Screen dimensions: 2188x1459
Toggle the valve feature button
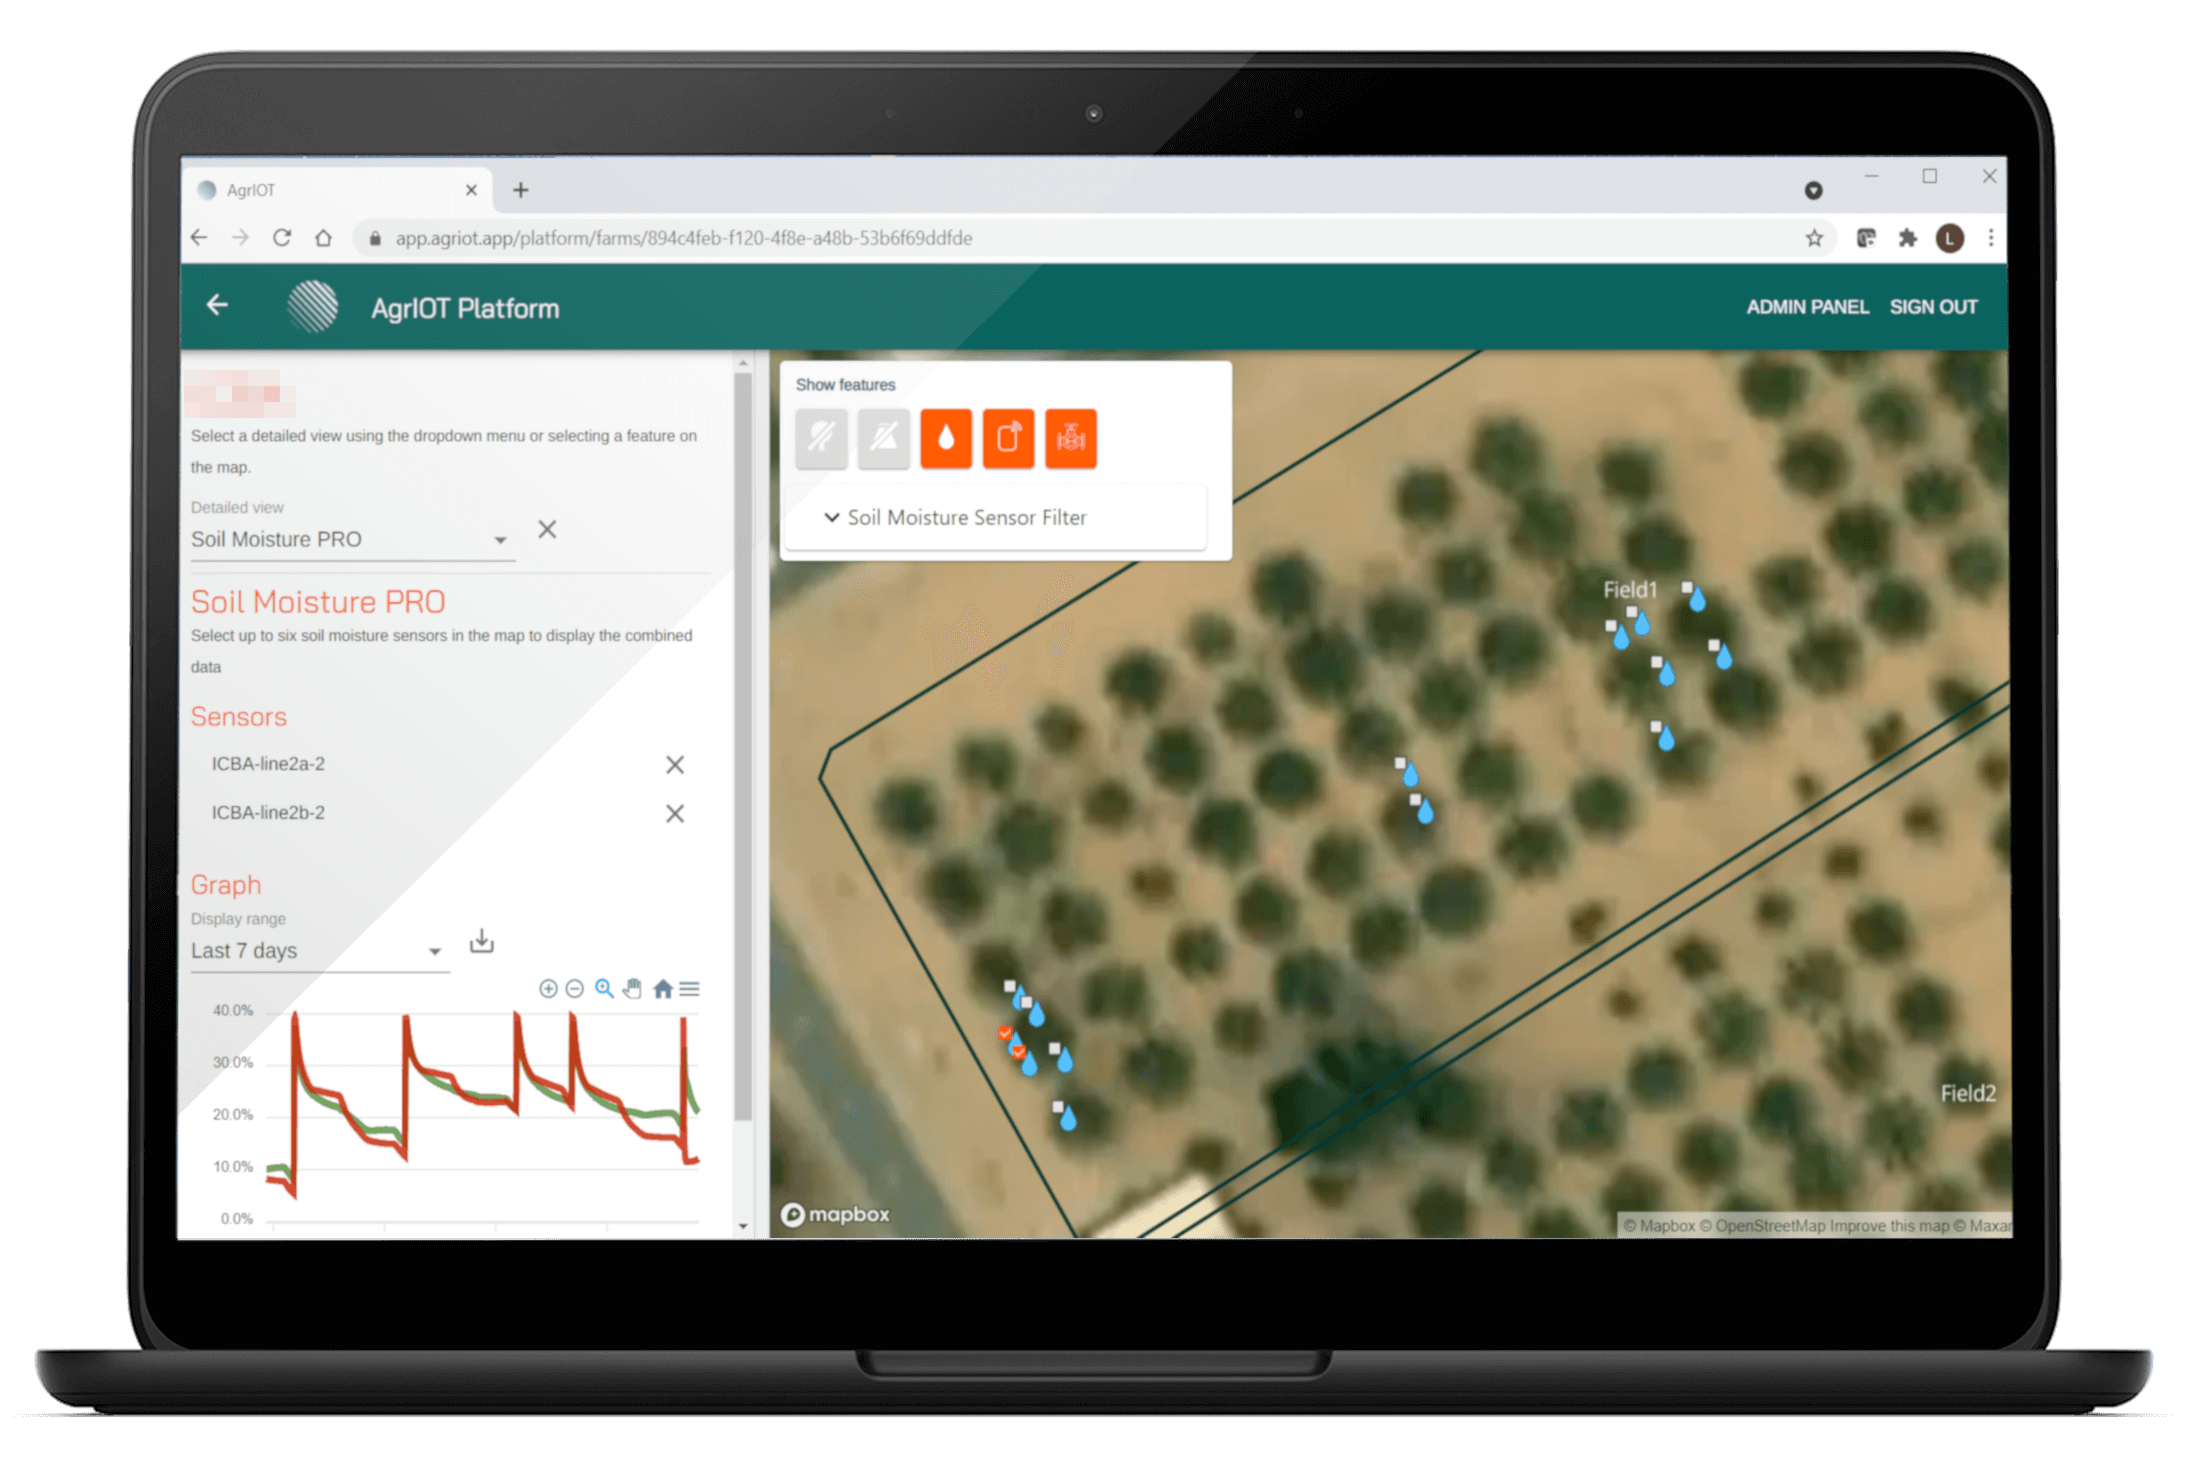click(x=1070, y=438)
